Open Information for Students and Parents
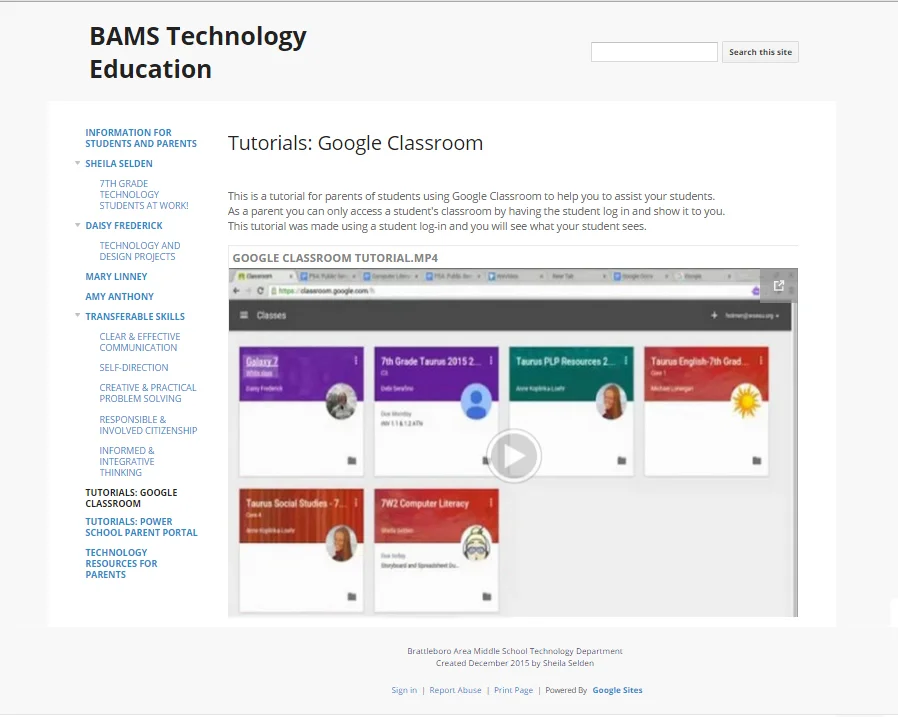The height and width of the screenshot is (717, 898). [x=141, y=137]
